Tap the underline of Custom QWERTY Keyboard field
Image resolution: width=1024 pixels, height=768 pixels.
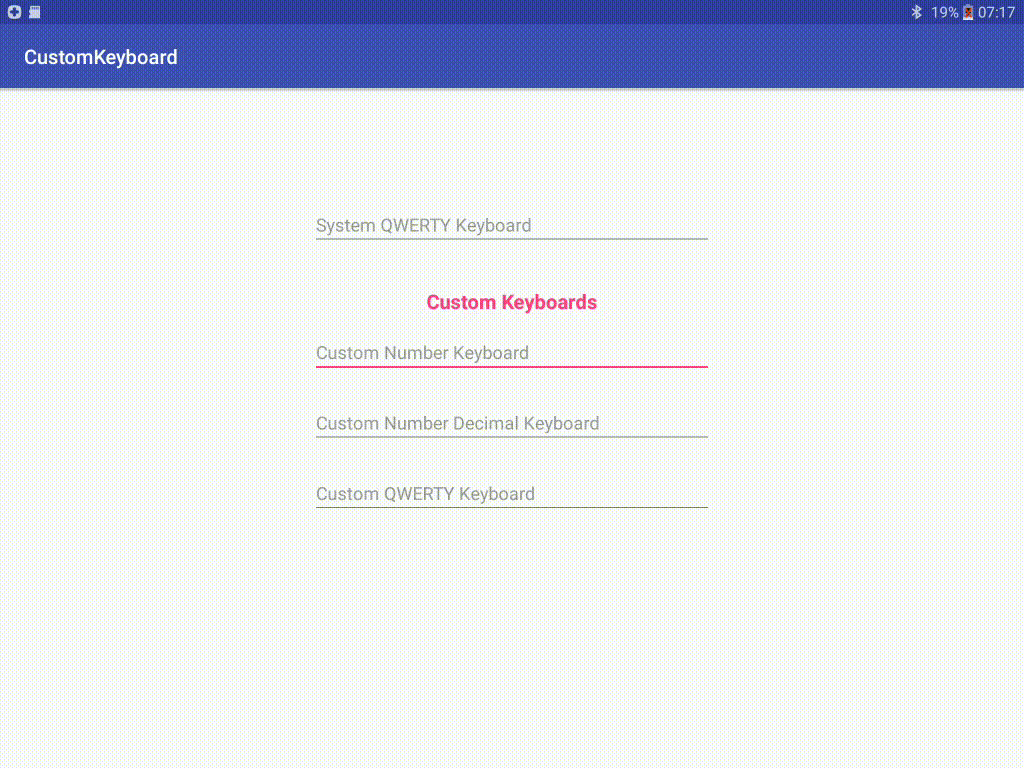pos(511,508)
